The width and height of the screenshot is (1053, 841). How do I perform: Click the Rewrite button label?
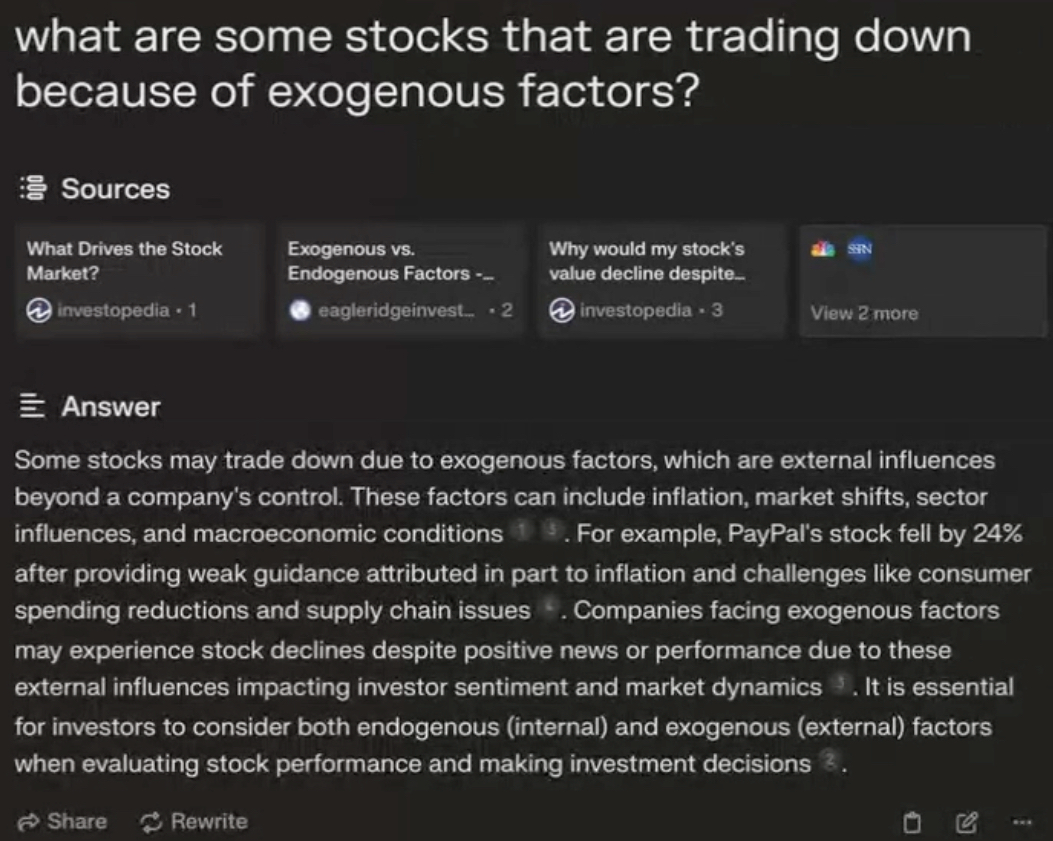pos(209,822)
